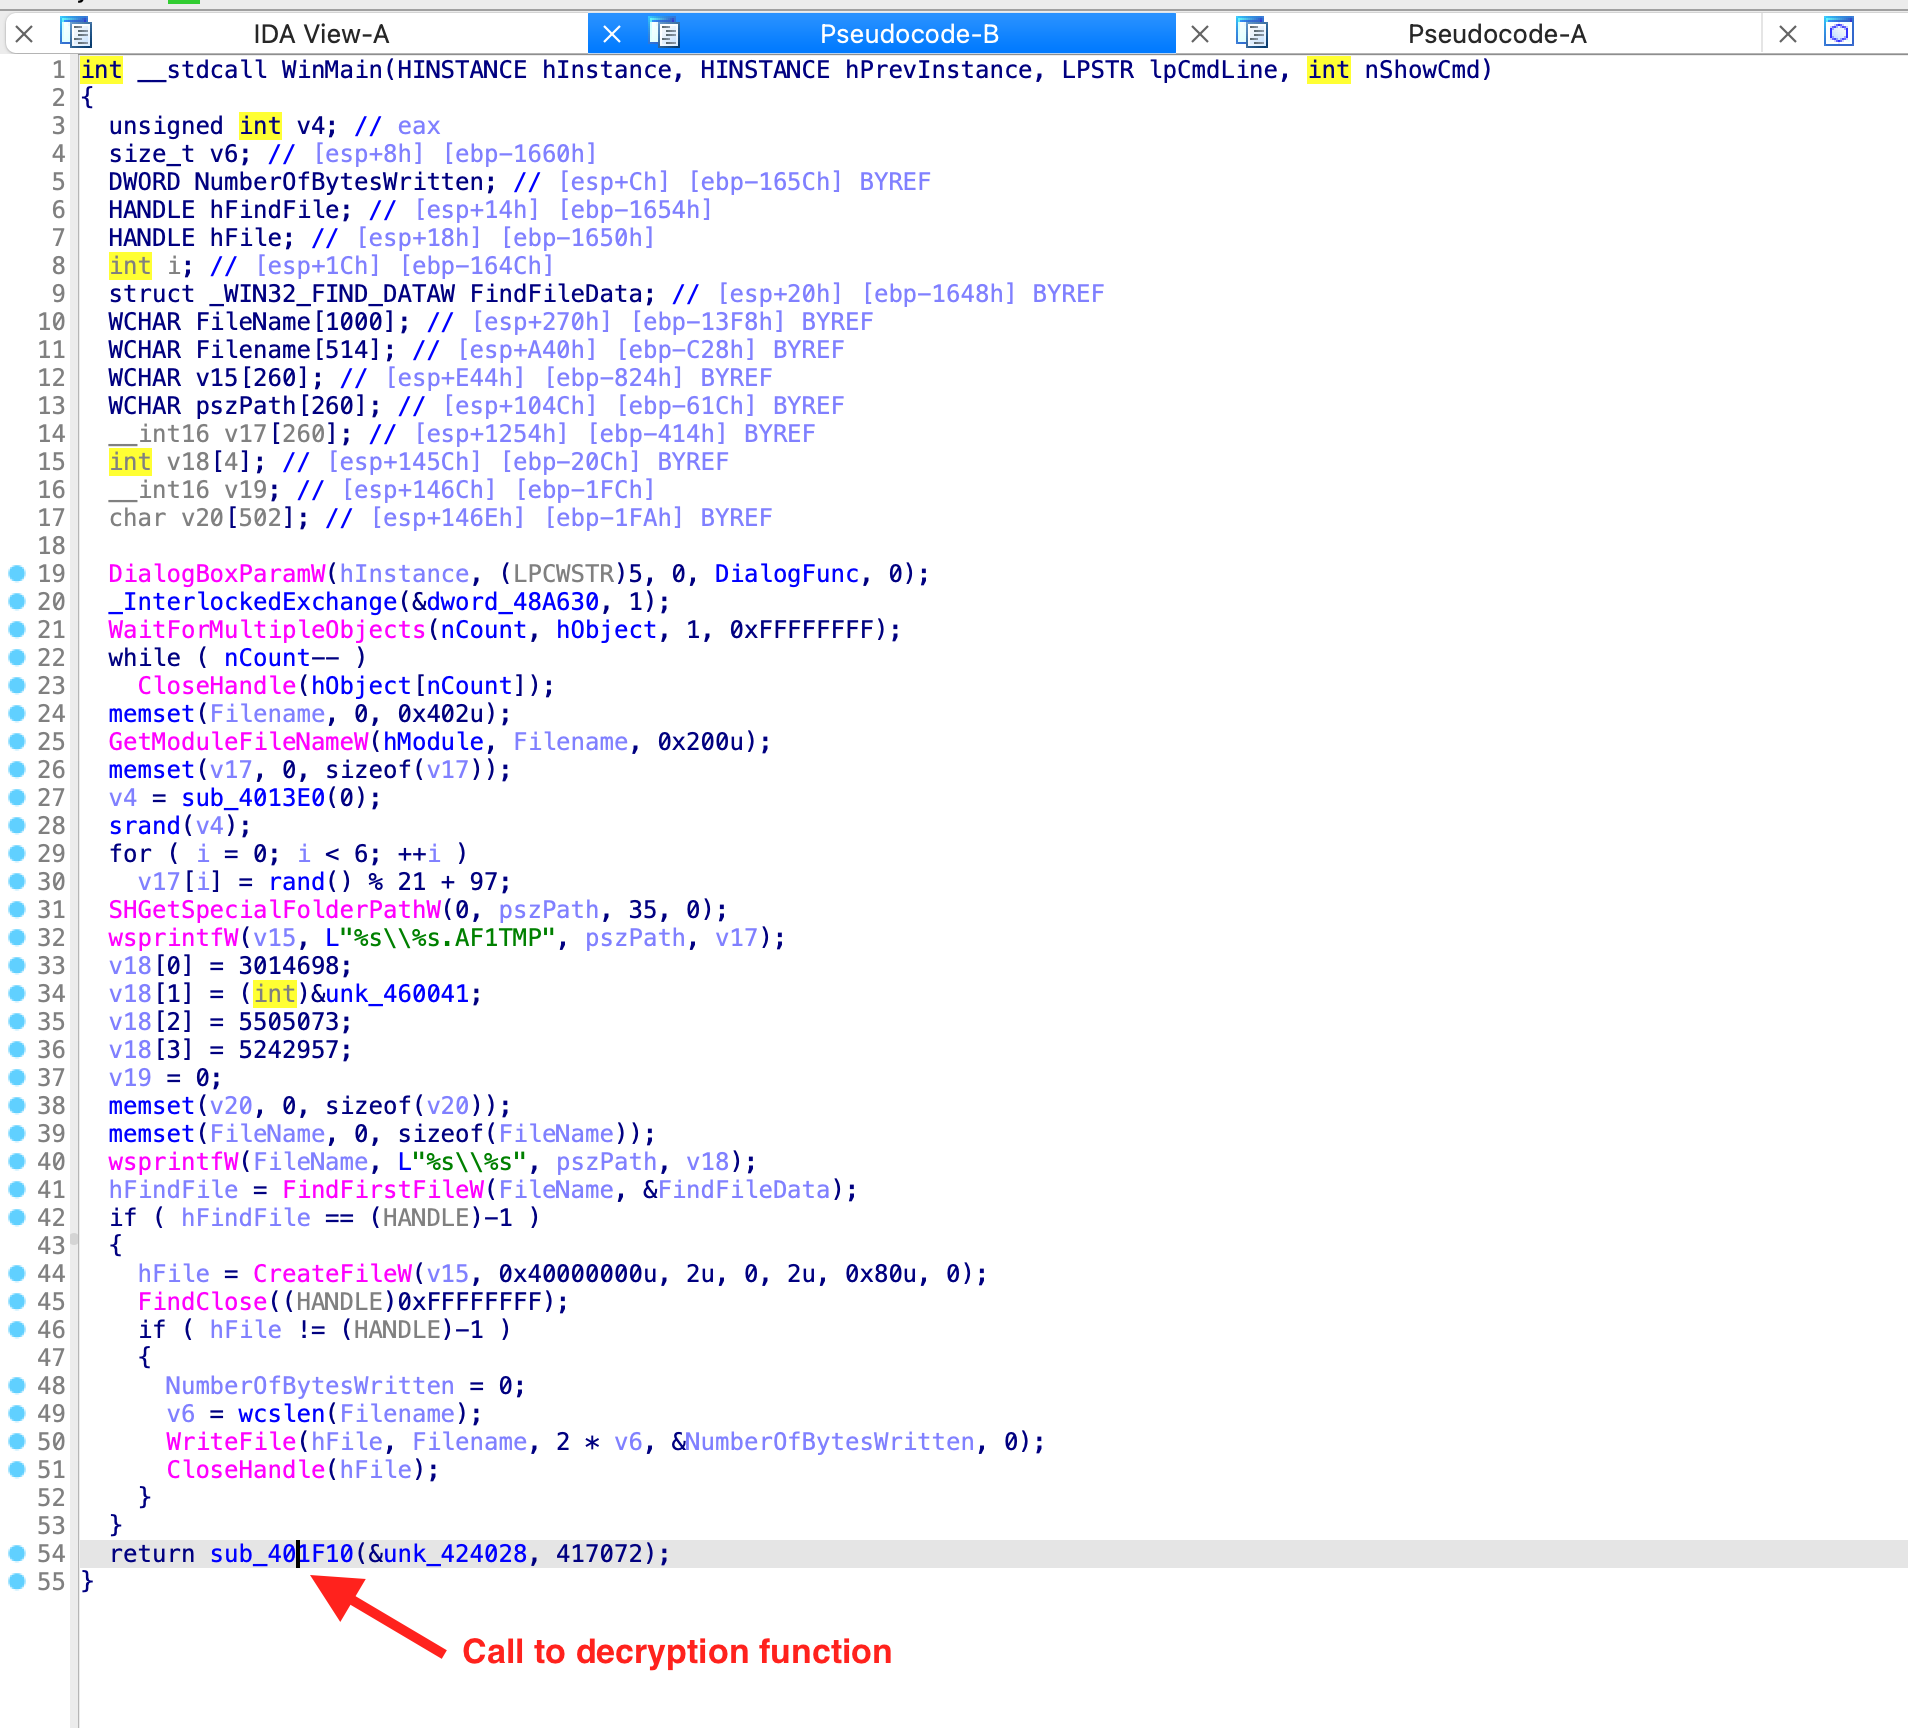Close the IDA View-A tab
The image size is (1908, 1728).
click(x=25, y=34)
